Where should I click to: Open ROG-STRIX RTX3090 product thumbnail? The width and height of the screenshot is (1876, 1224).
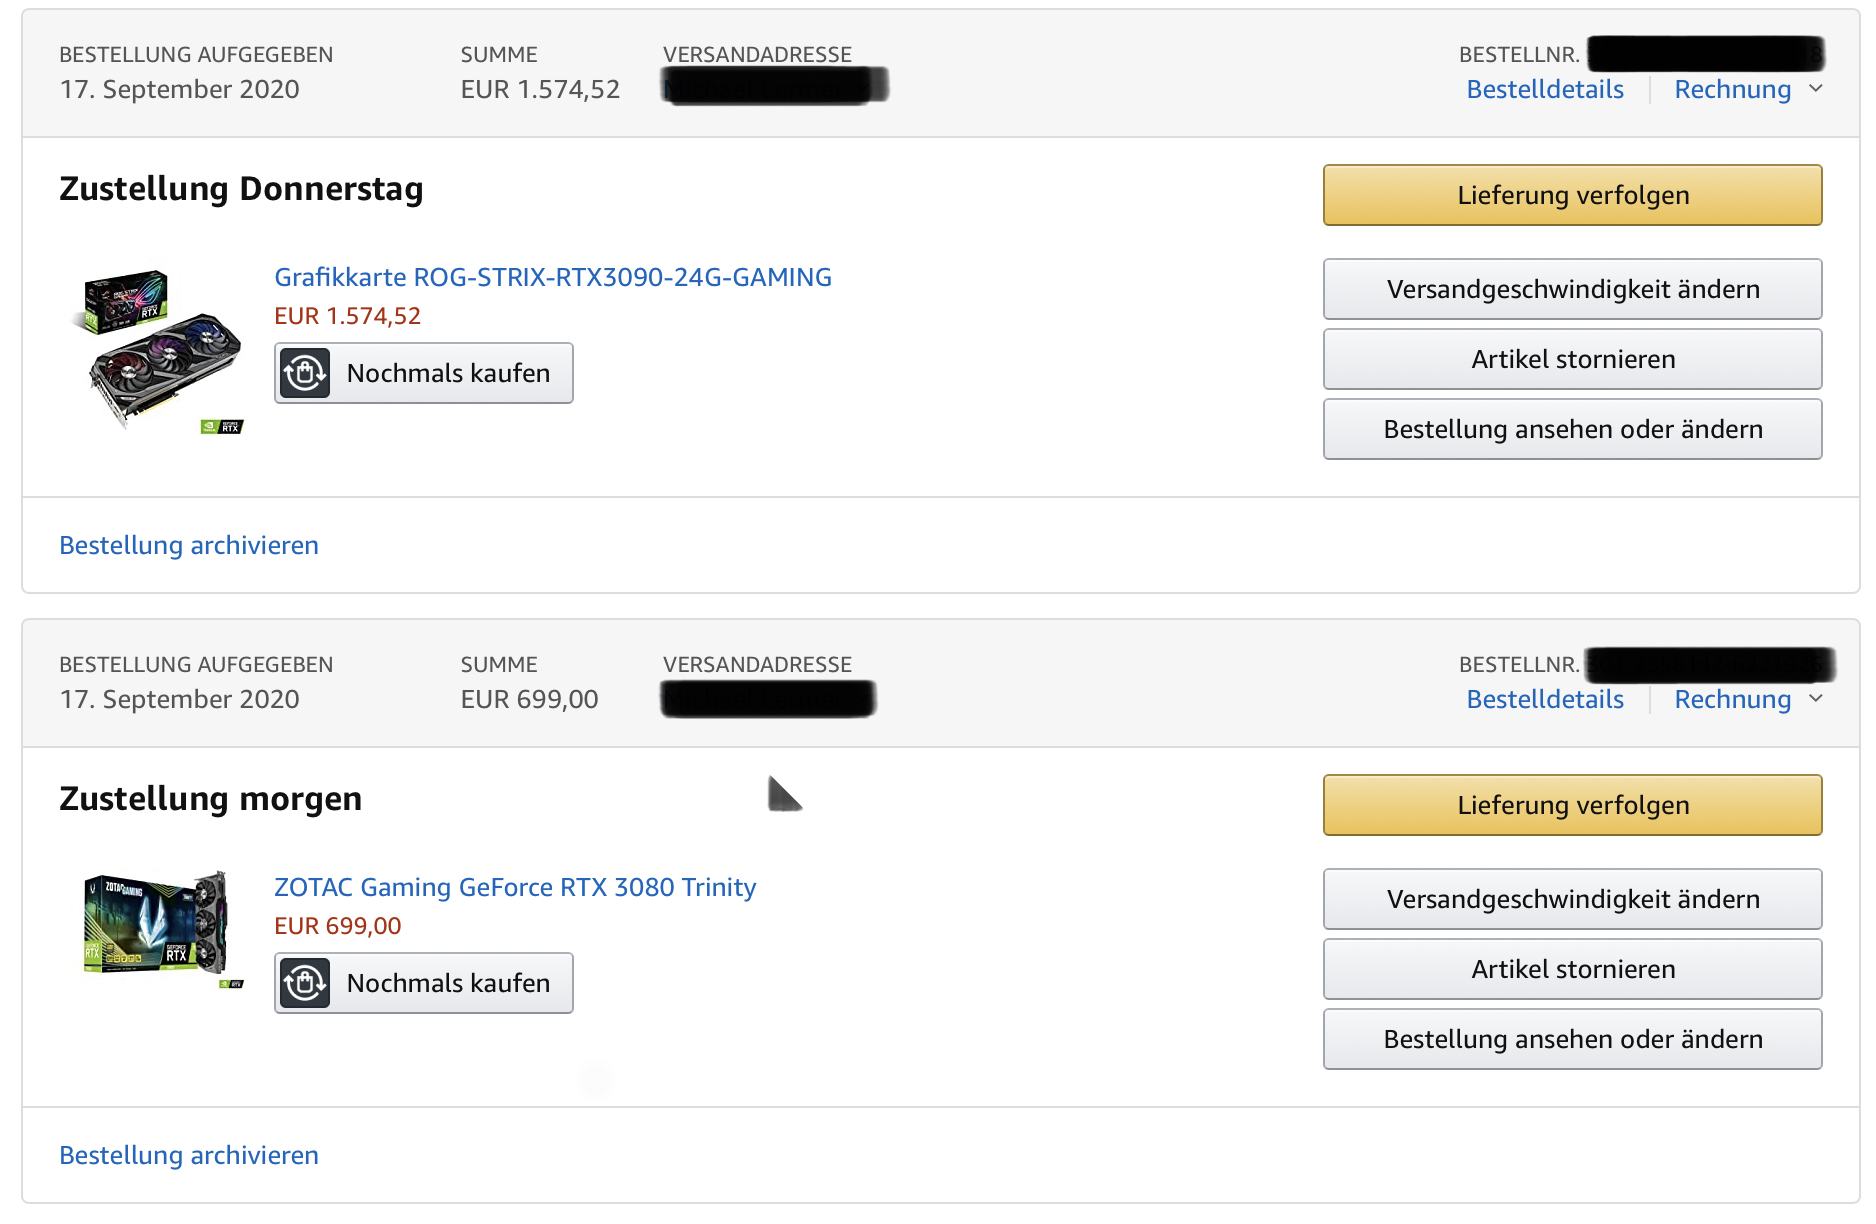[160, 351]
